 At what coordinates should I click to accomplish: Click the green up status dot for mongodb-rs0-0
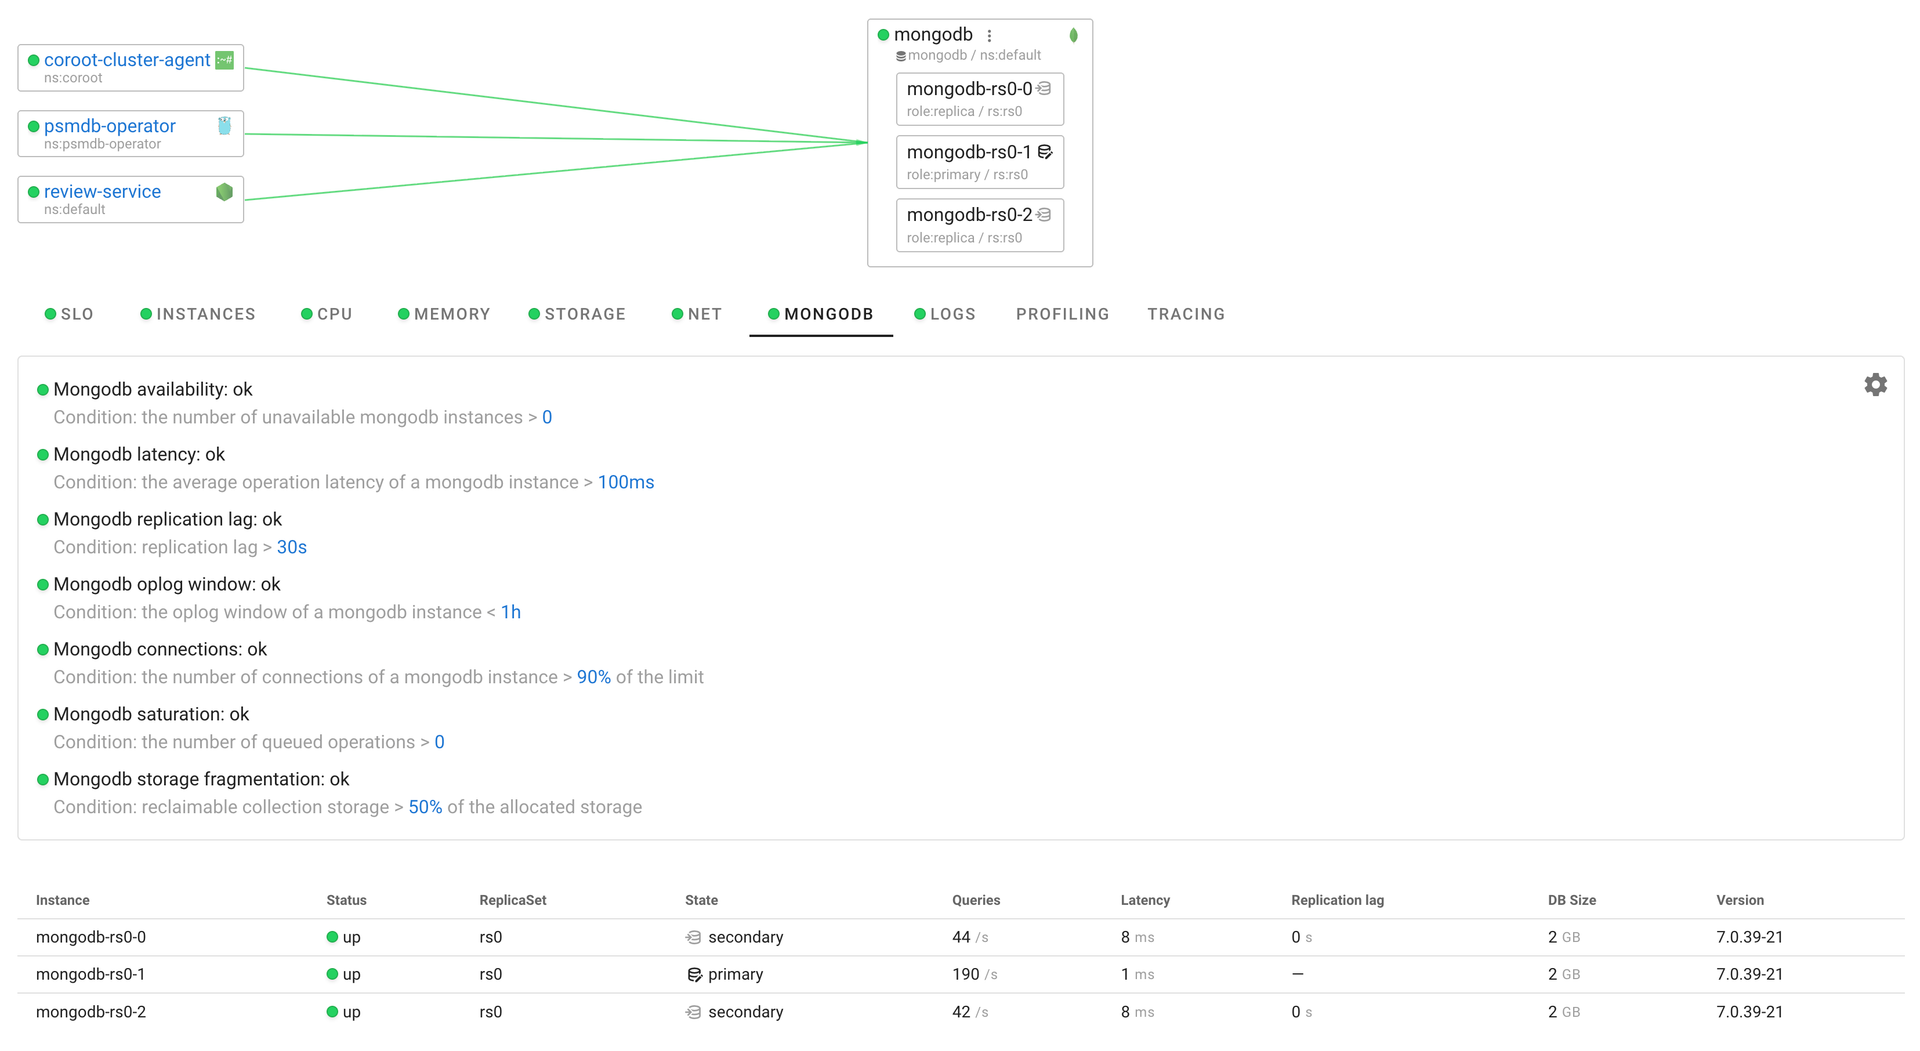click(332, 937)
